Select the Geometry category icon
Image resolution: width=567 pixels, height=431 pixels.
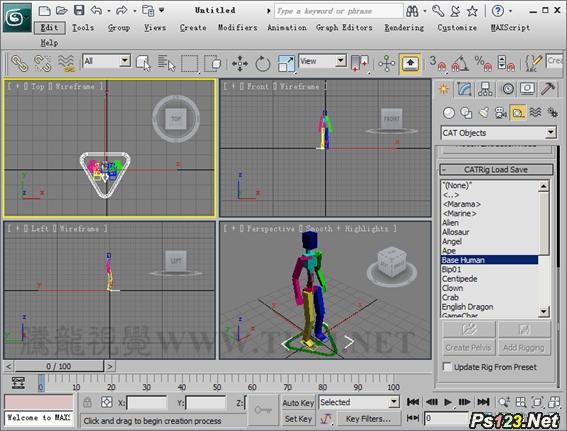point(449,113)
